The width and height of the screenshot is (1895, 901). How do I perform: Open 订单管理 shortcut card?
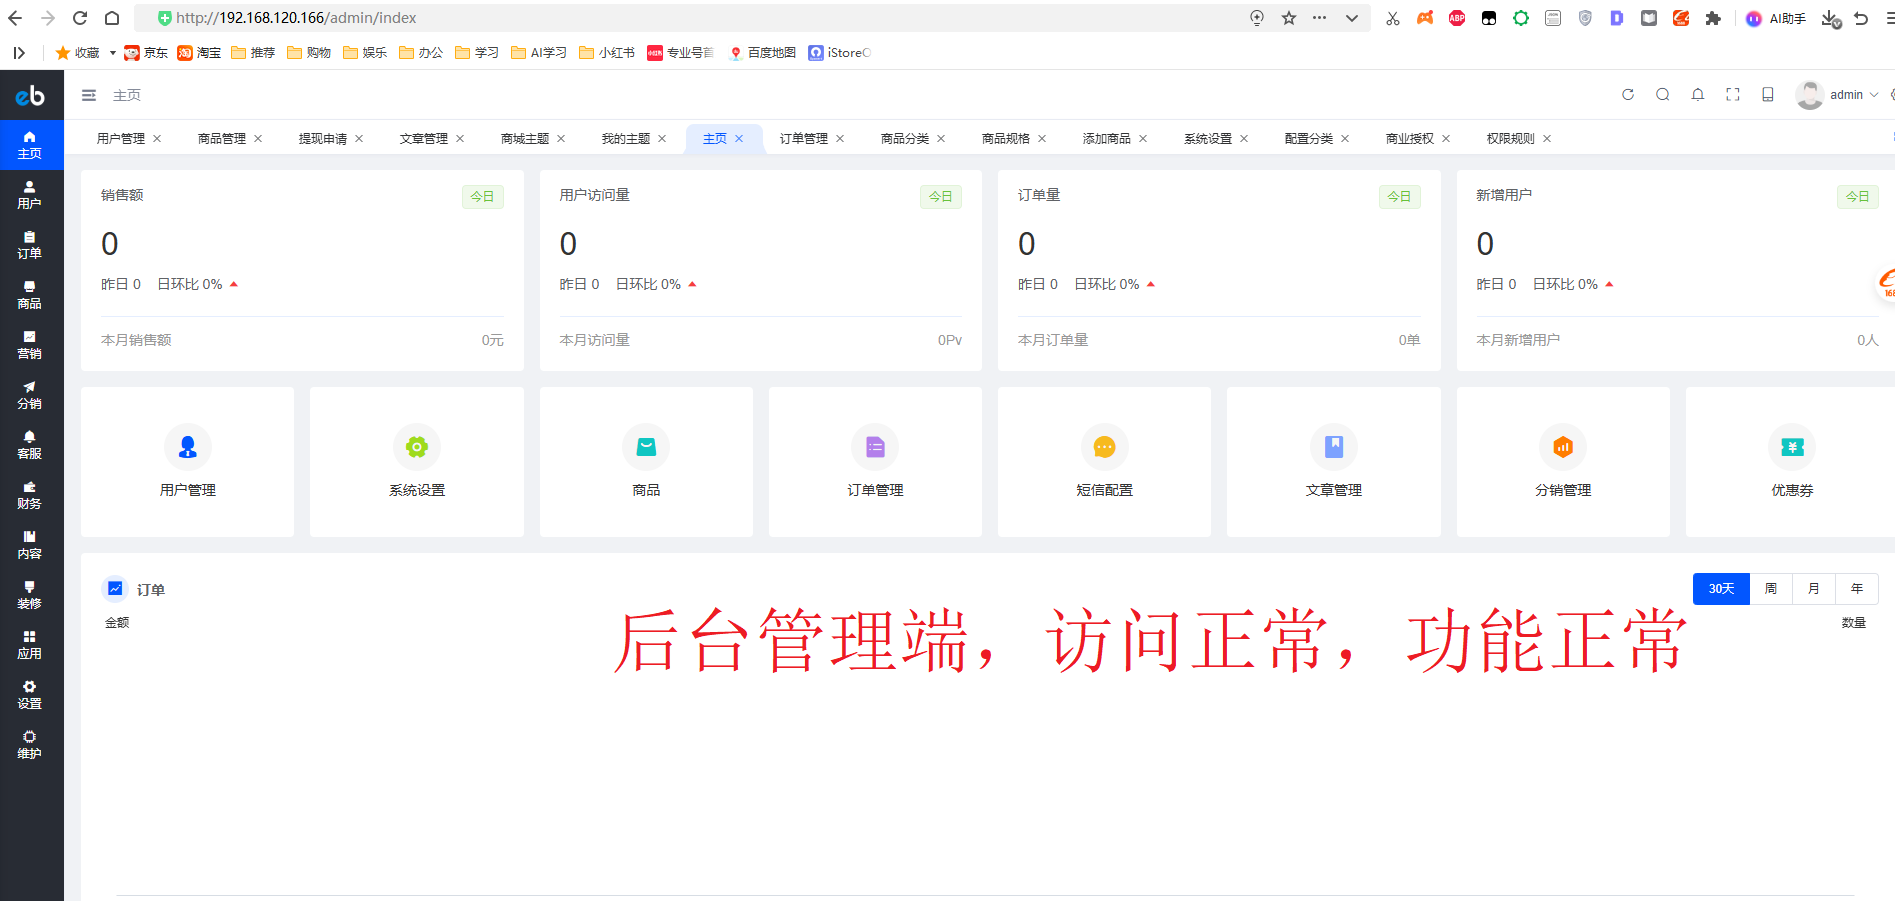(875, 462)
